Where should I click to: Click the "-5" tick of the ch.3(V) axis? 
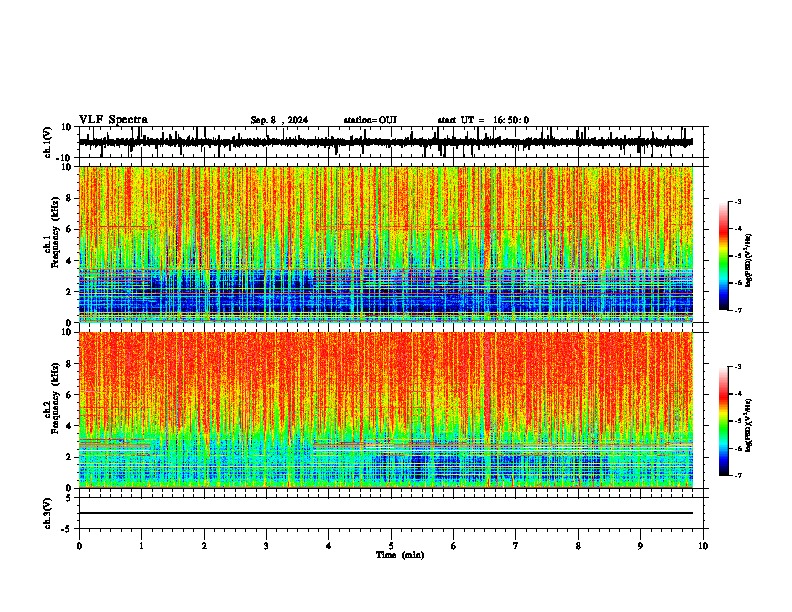[x=68, y=529]
